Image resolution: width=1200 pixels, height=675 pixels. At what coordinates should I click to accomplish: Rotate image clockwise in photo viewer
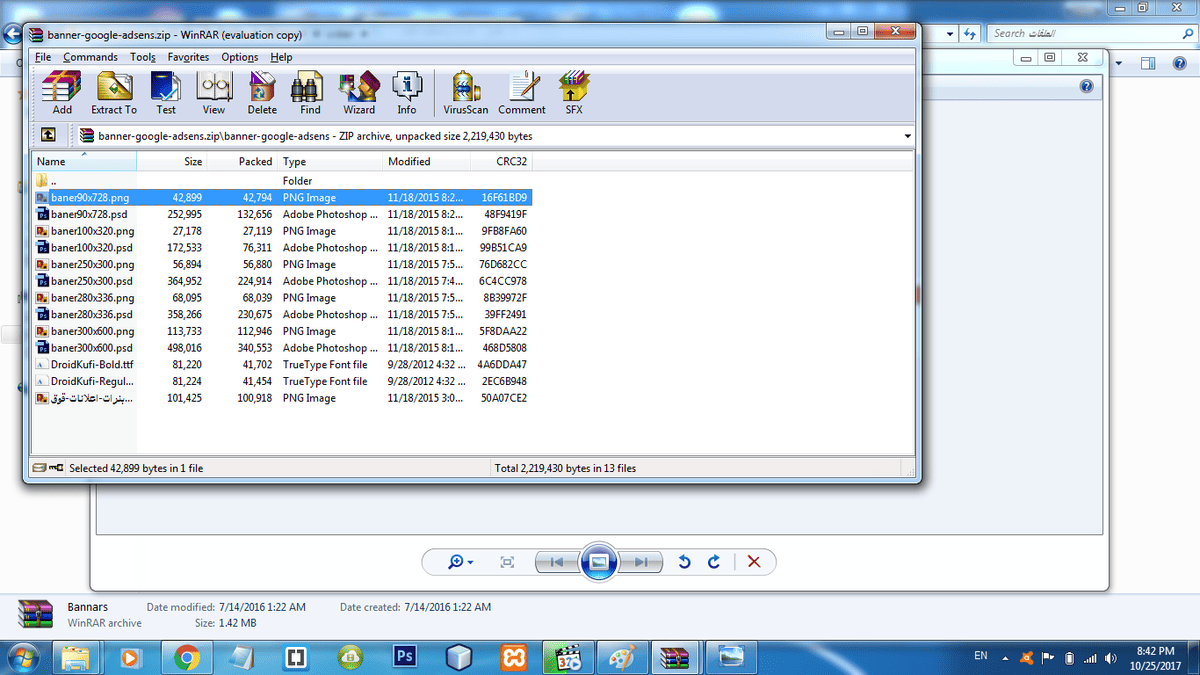714,562
